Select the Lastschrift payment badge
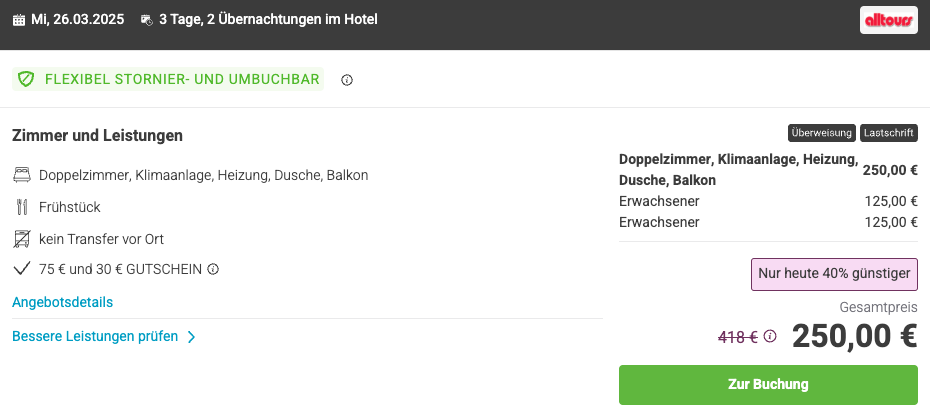 888,133
